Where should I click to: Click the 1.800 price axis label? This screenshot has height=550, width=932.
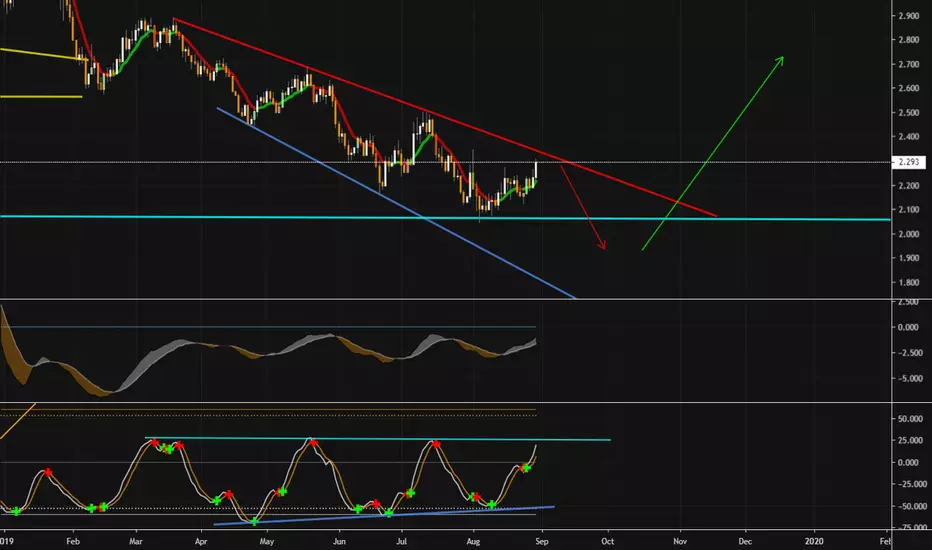[909, 282]
